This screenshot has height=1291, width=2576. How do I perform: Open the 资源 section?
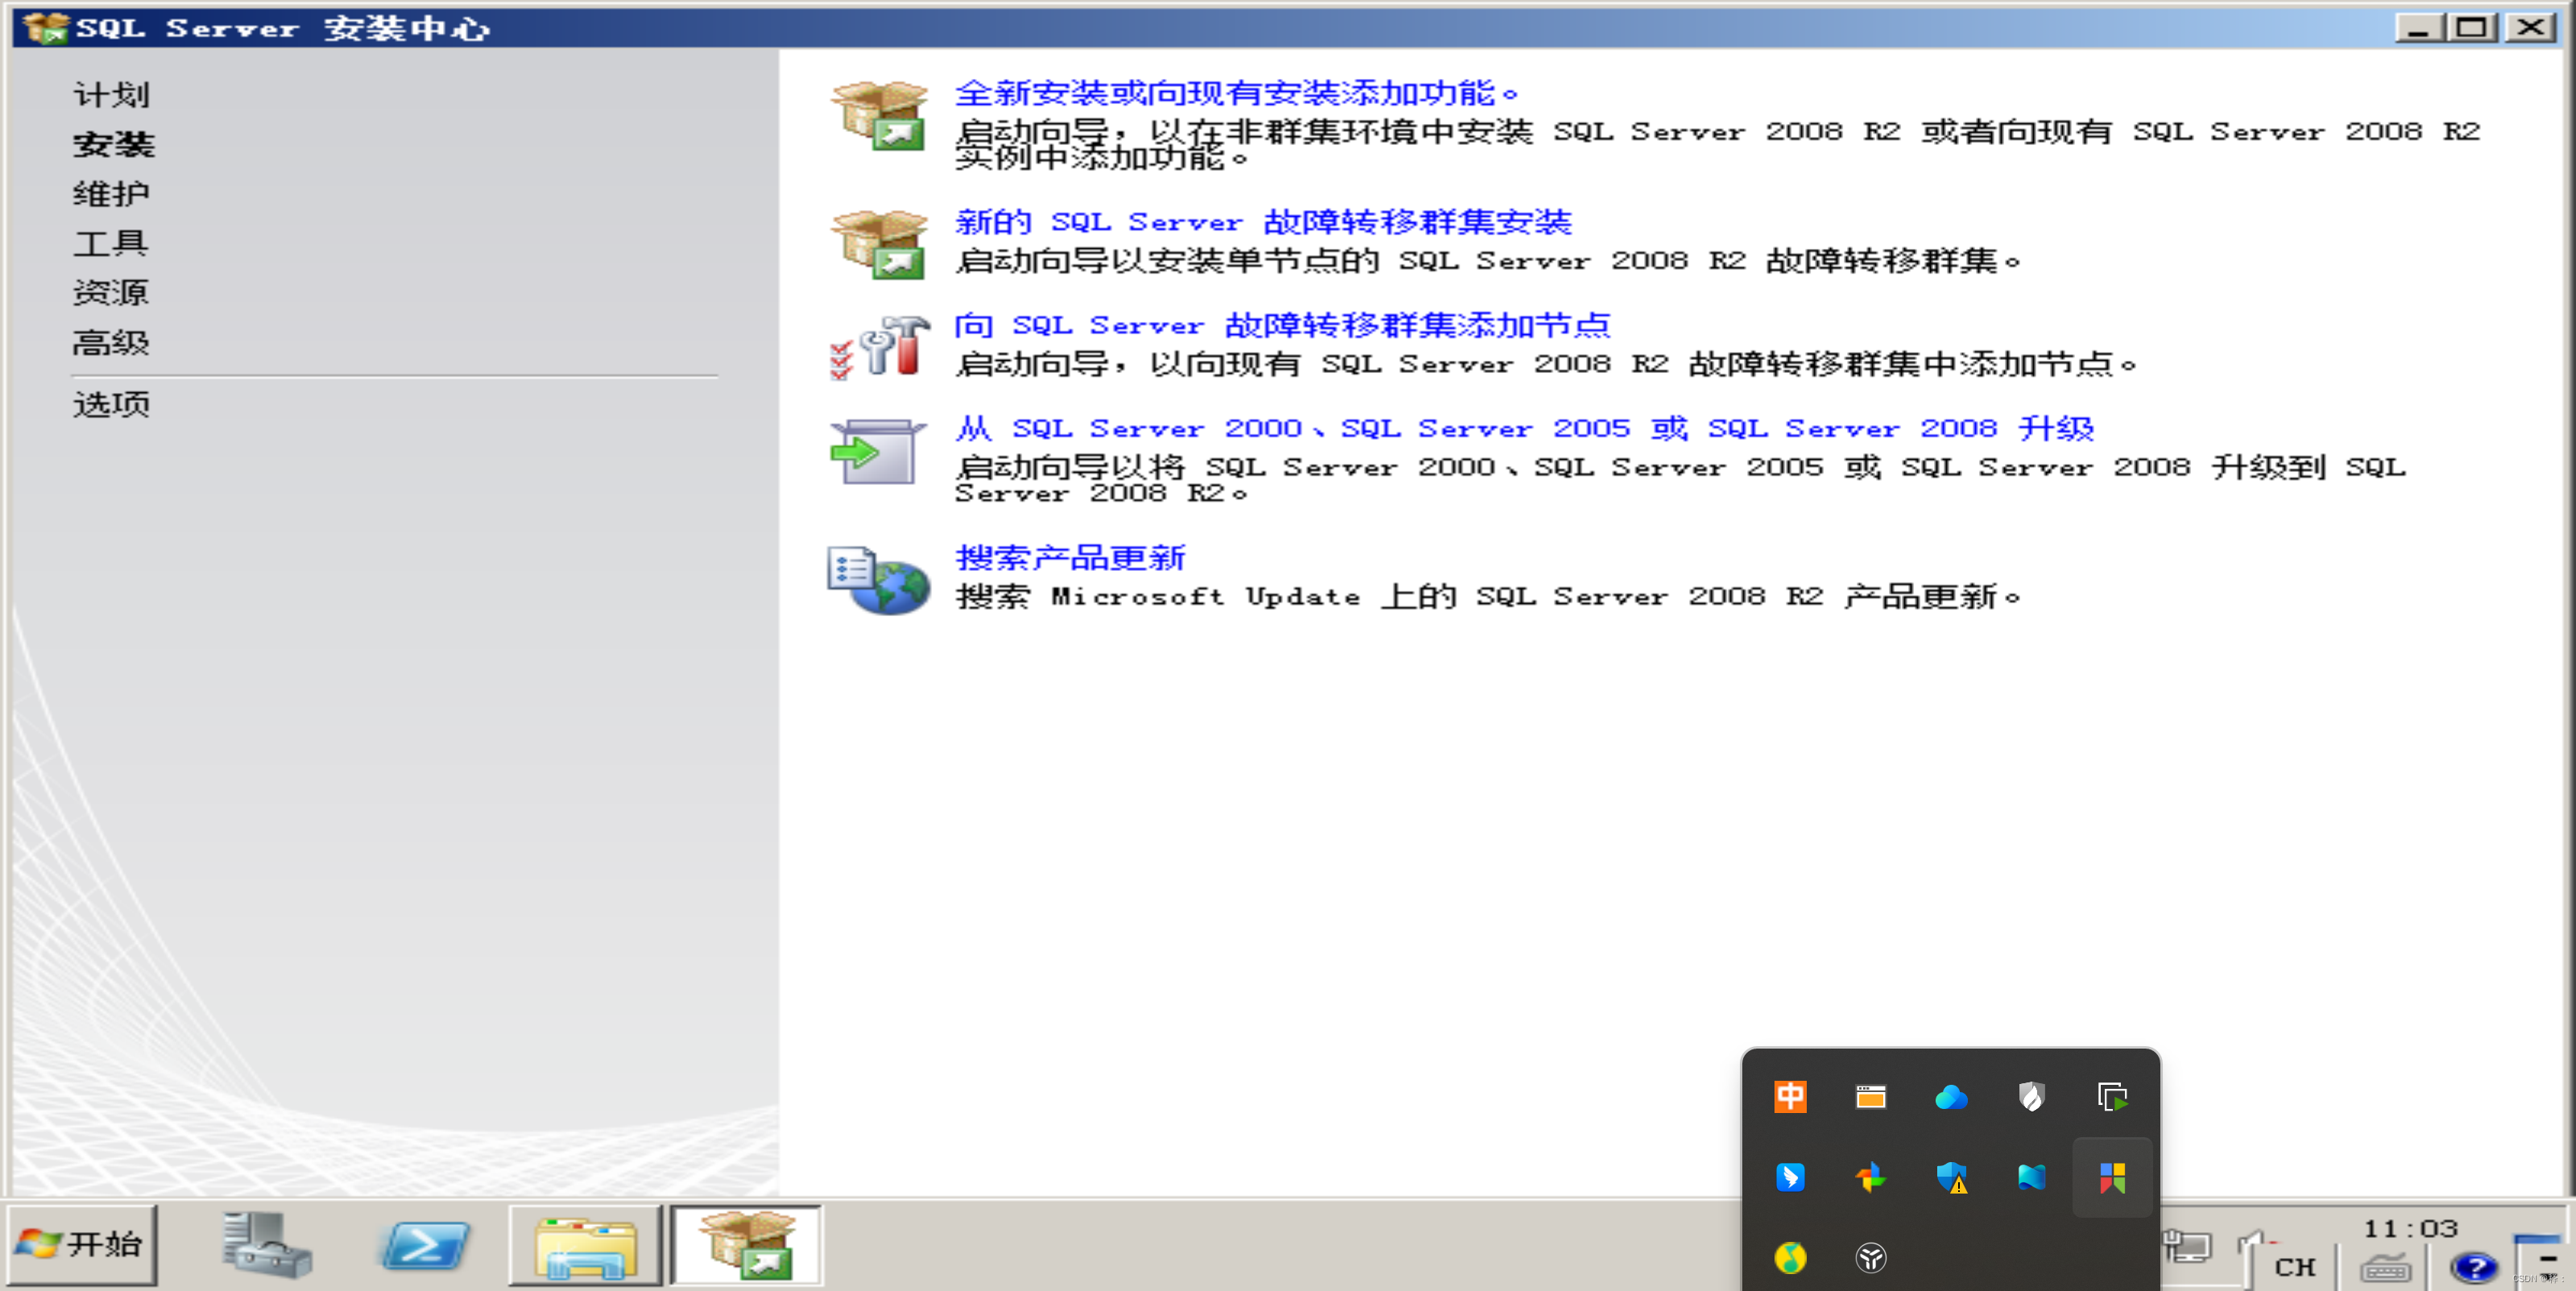click(x=111, y=293)
